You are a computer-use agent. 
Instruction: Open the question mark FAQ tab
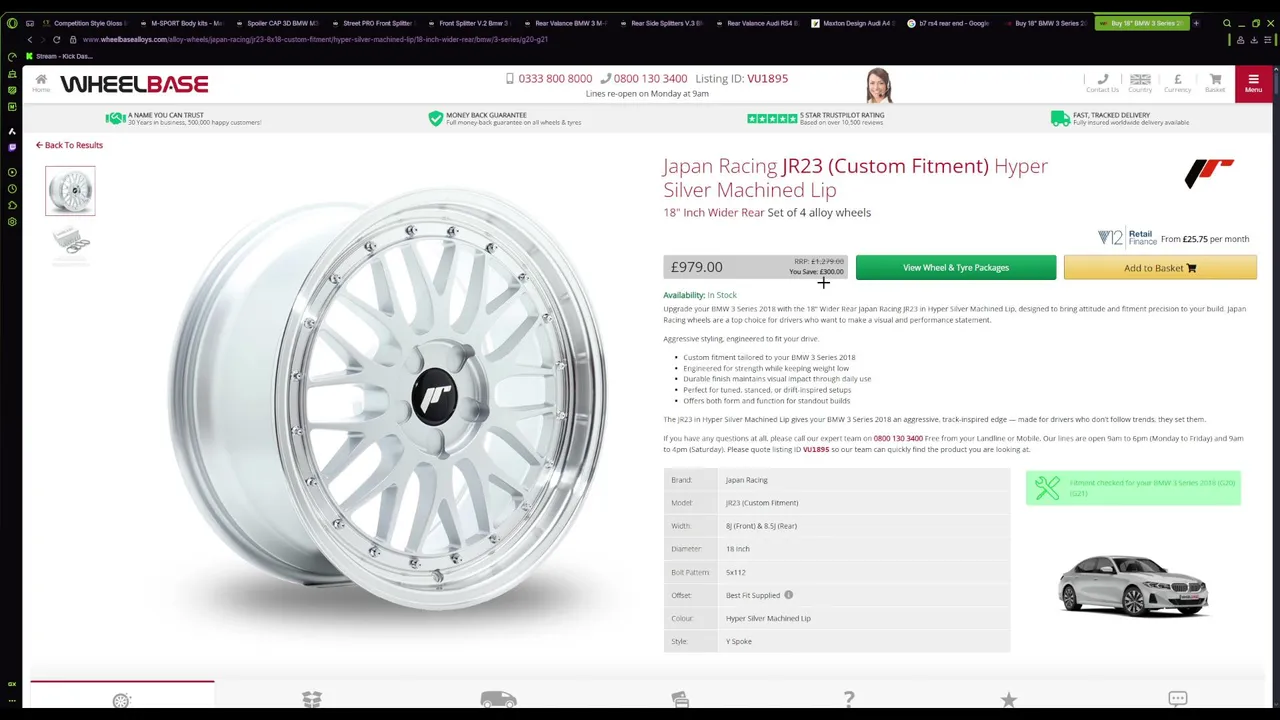point(848,700)
